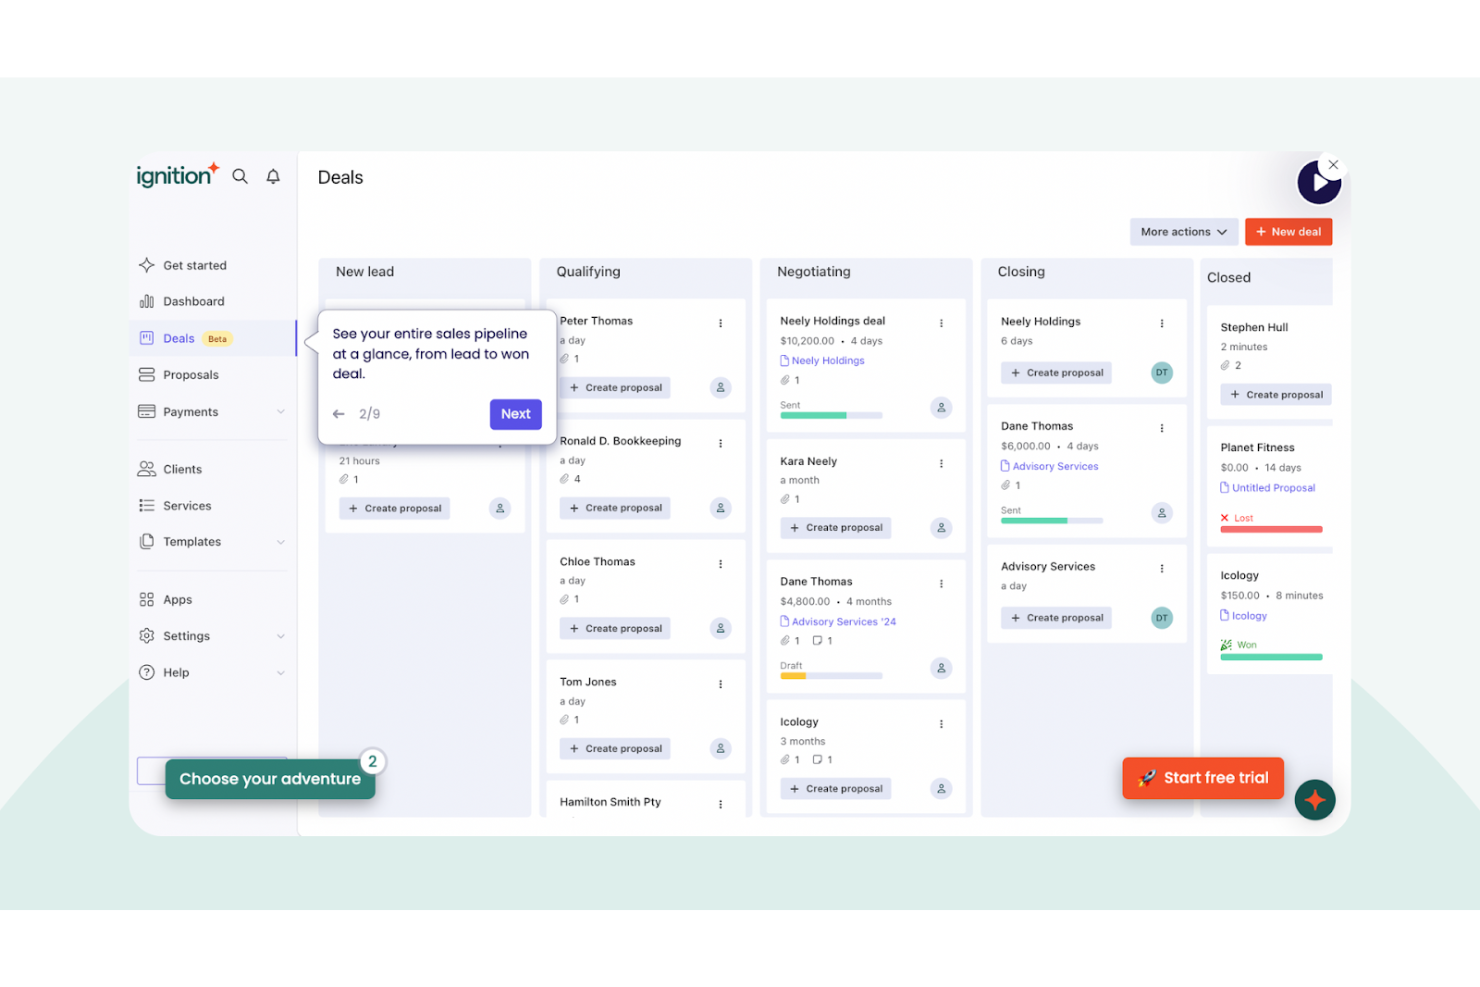Open the search magnifier icon
1480x987 pixels.
(240, 176)
